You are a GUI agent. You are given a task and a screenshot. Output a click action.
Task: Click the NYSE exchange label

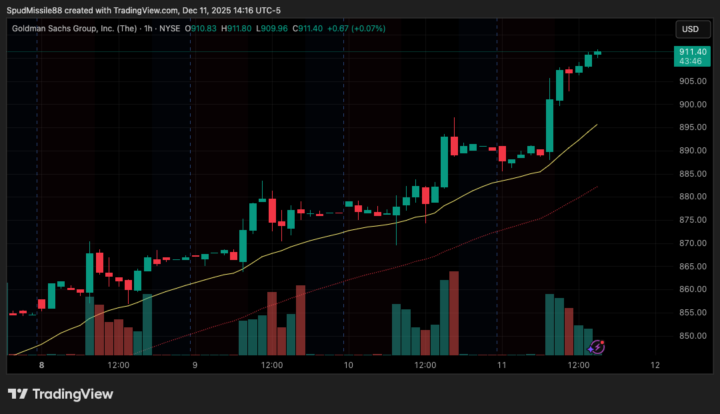(169, 28)
